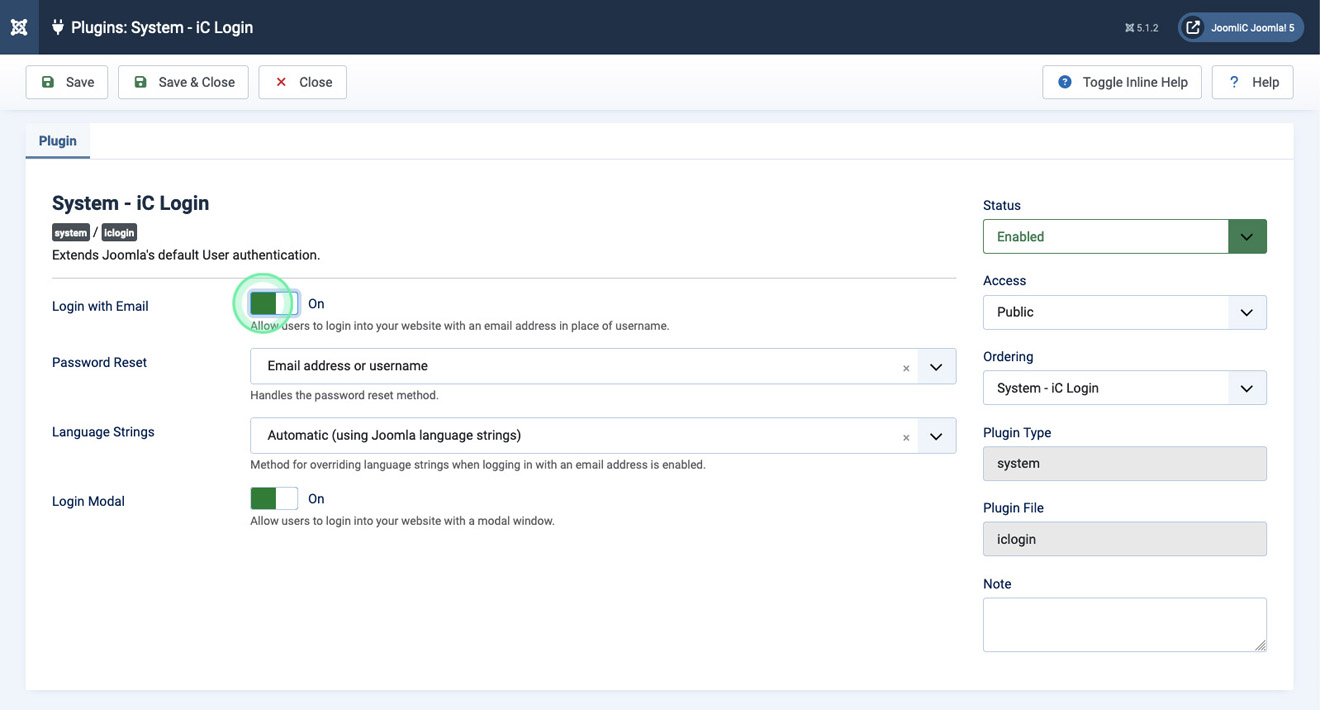Expand Language Strings dropdown arrow
Screen dimensions: 1320x710
[936, 436]
